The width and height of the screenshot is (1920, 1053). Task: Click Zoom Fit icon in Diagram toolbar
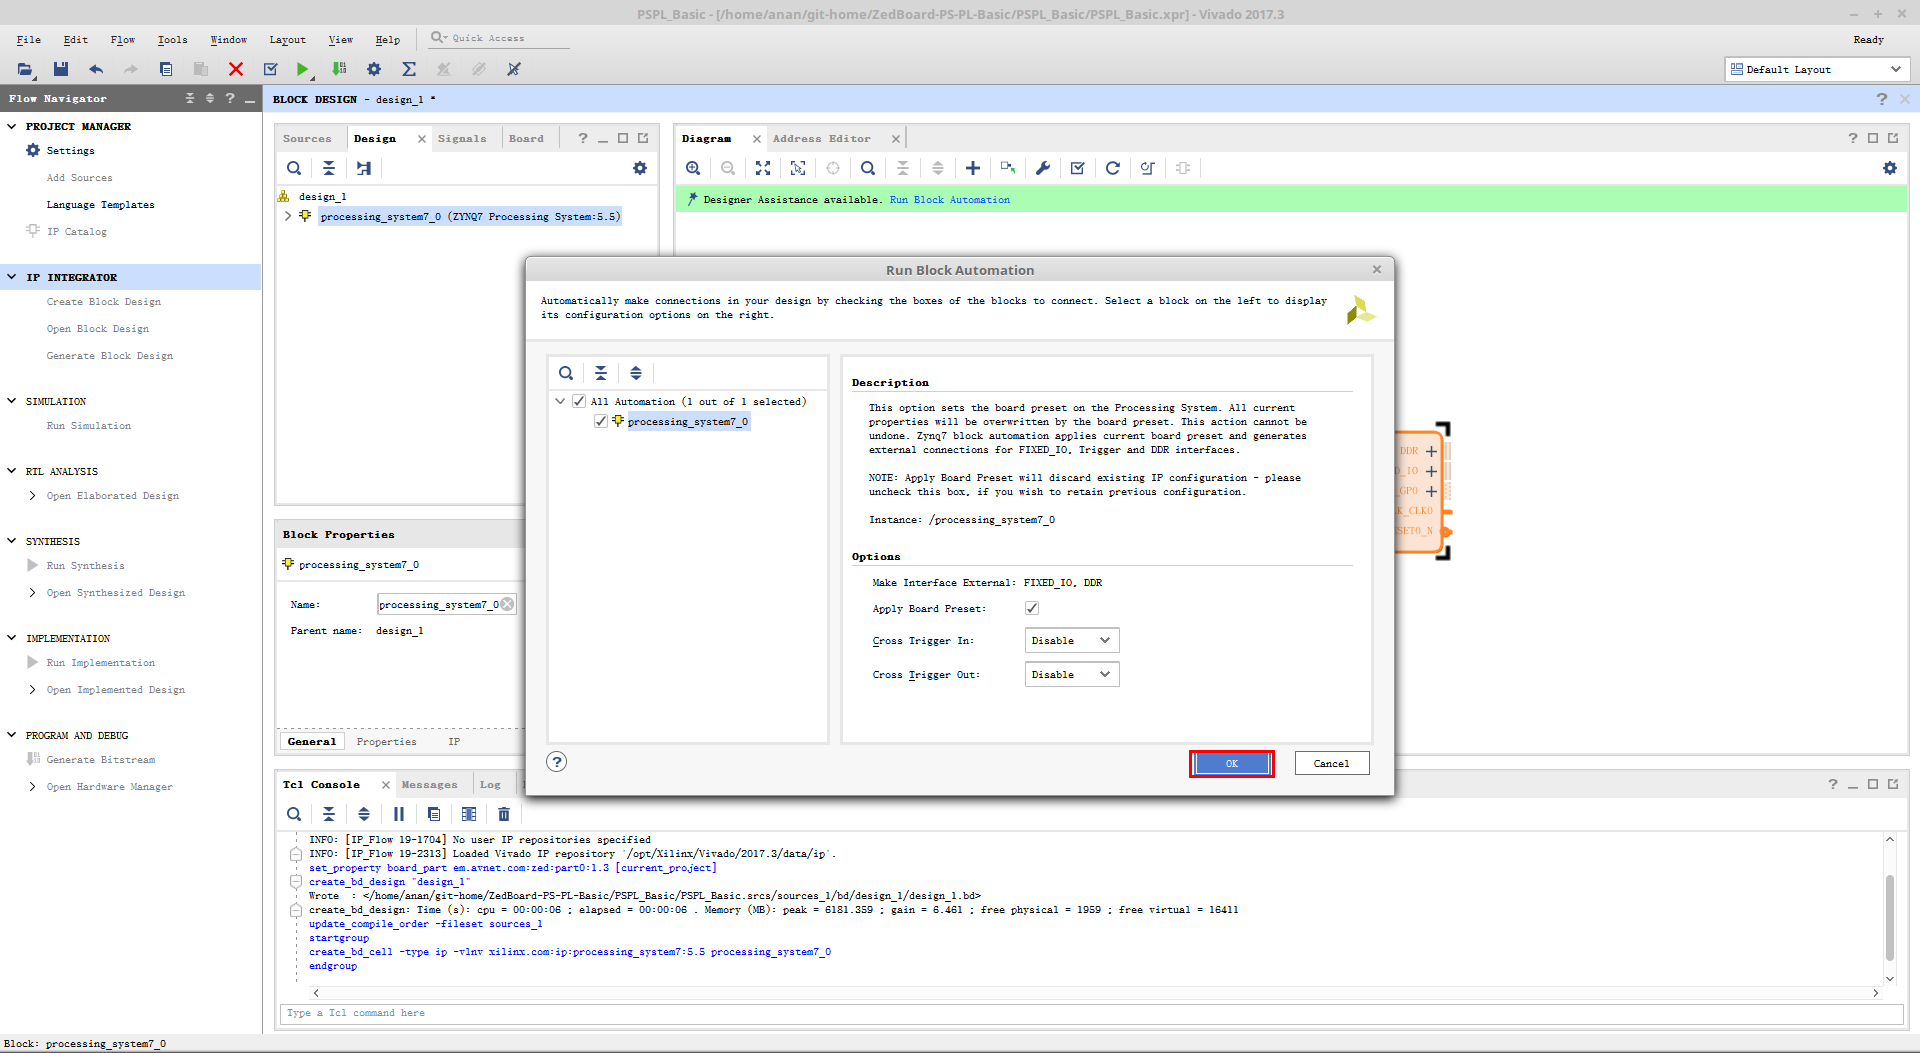click(763, 168)
